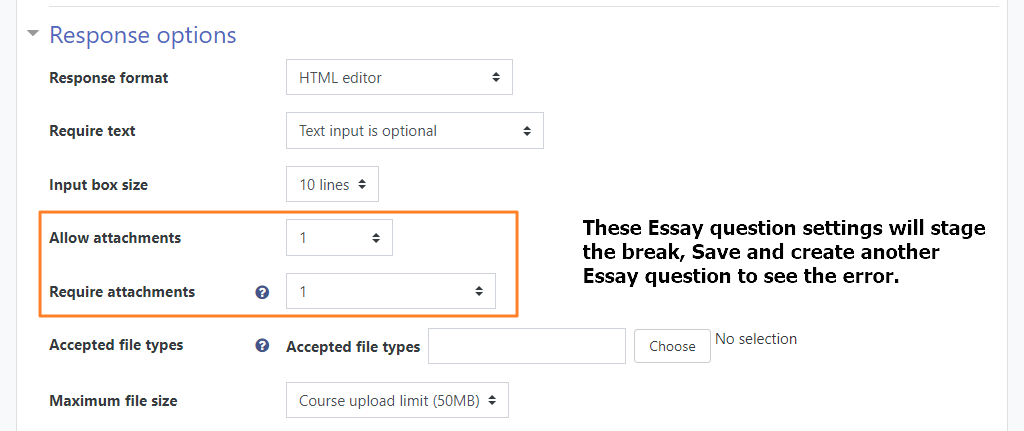Viewport: 1024px width, 431px height.
Task: Click the Response format label
Action: coord(109,78)
